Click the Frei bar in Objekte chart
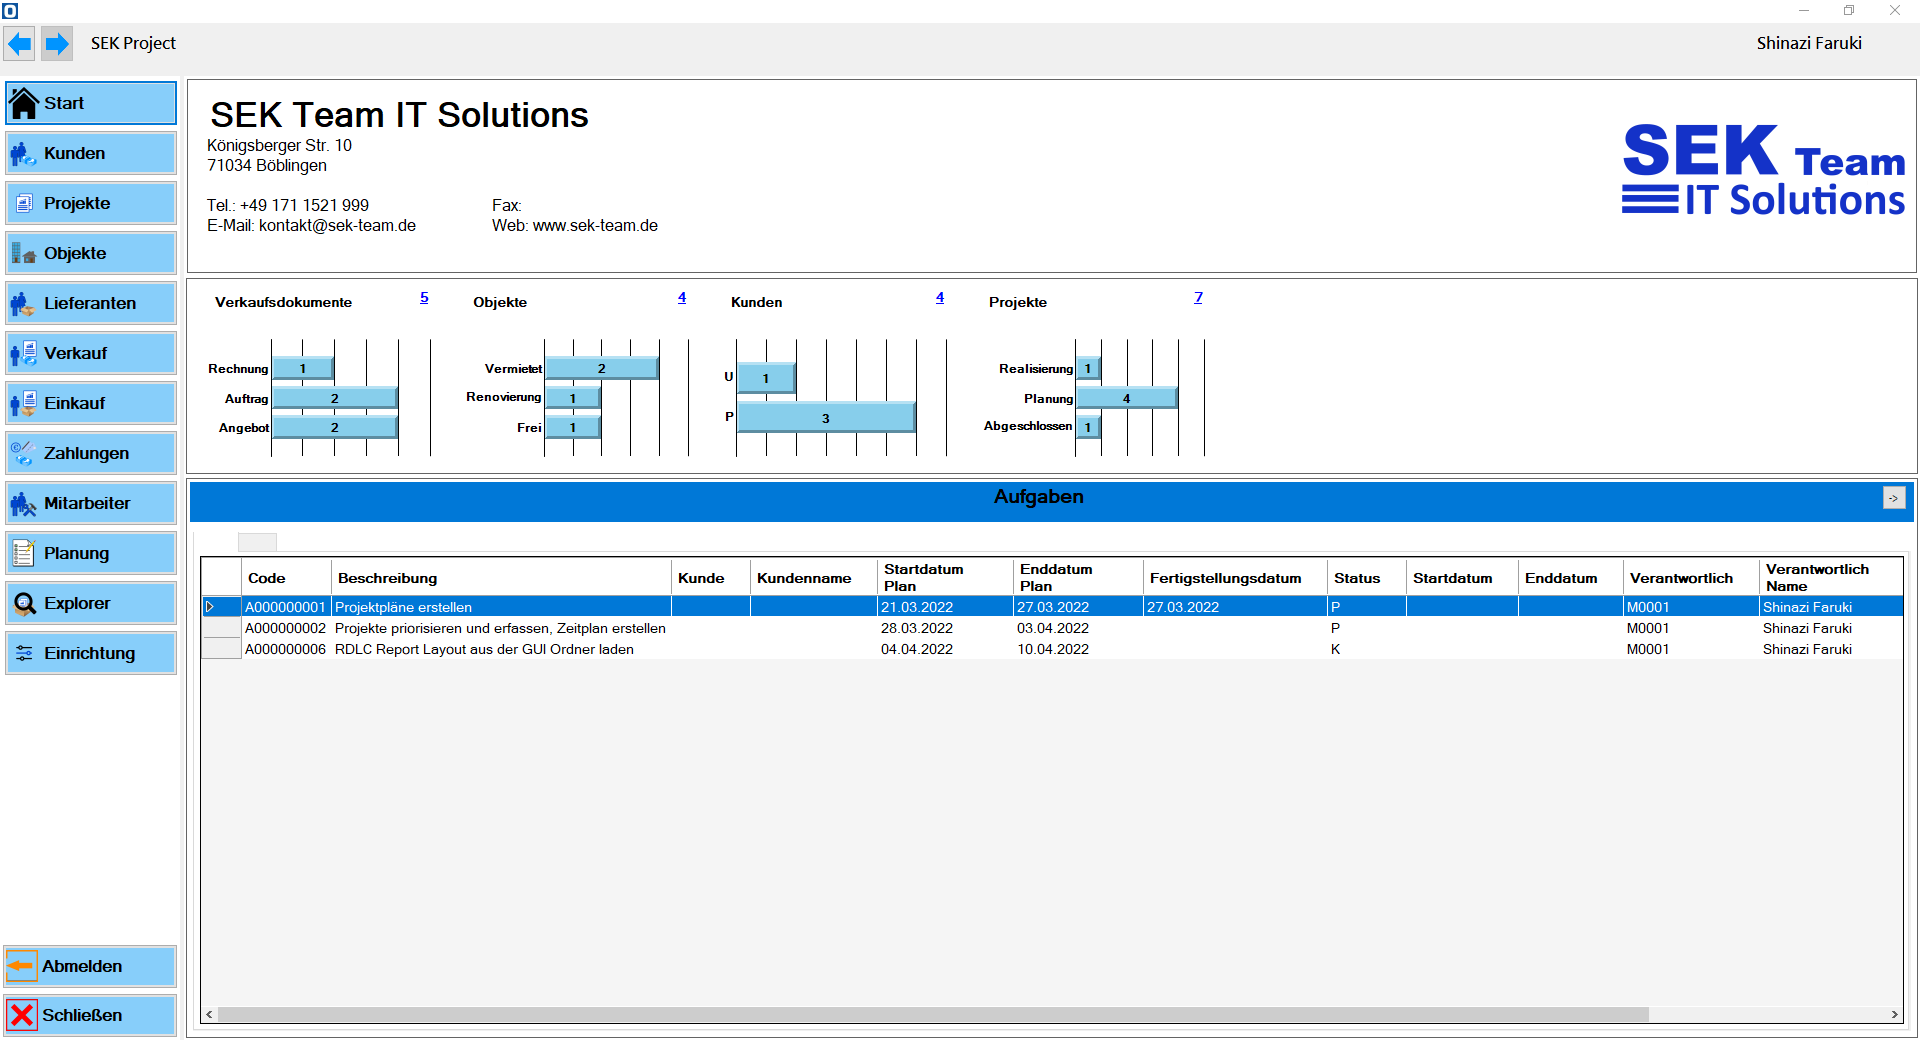1920x1040 pixels. (x=573, y=427)
